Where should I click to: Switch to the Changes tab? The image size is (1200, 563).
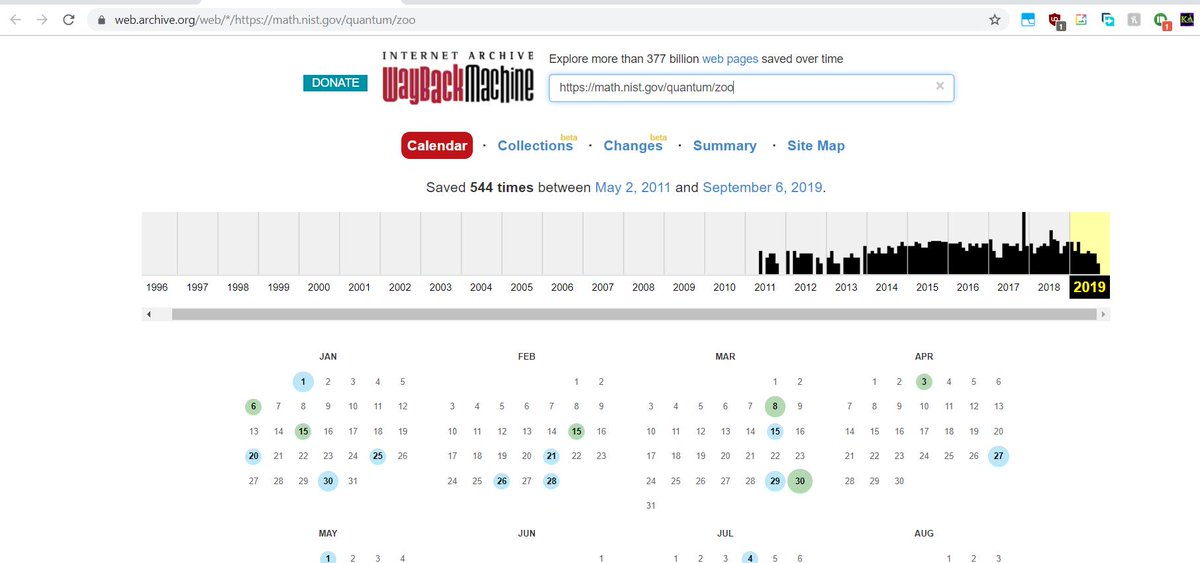(633, 146)
